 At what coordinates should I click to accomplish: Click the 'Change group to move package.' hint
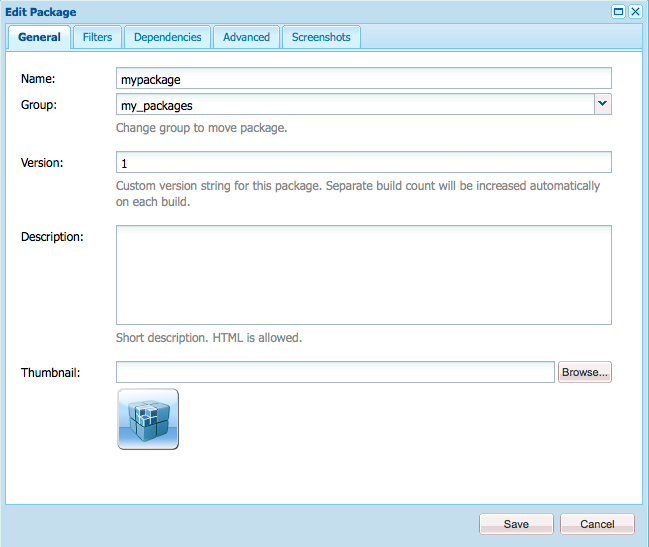point(202,128)
